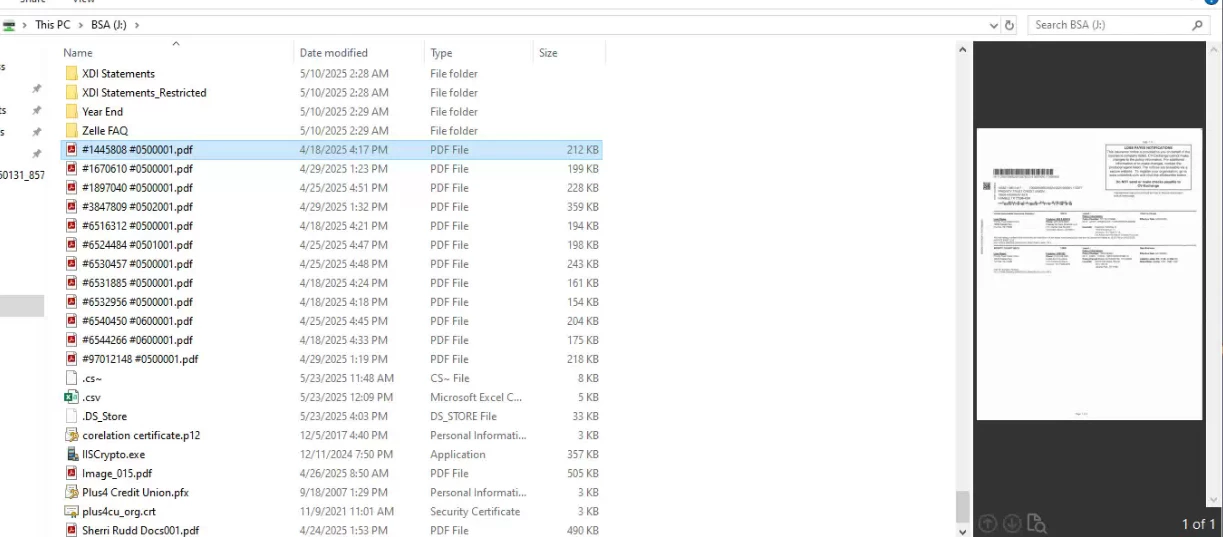
Task: Click the Plus4 Credit Union.pfx certificate icon
Action: tap(71, 492)
